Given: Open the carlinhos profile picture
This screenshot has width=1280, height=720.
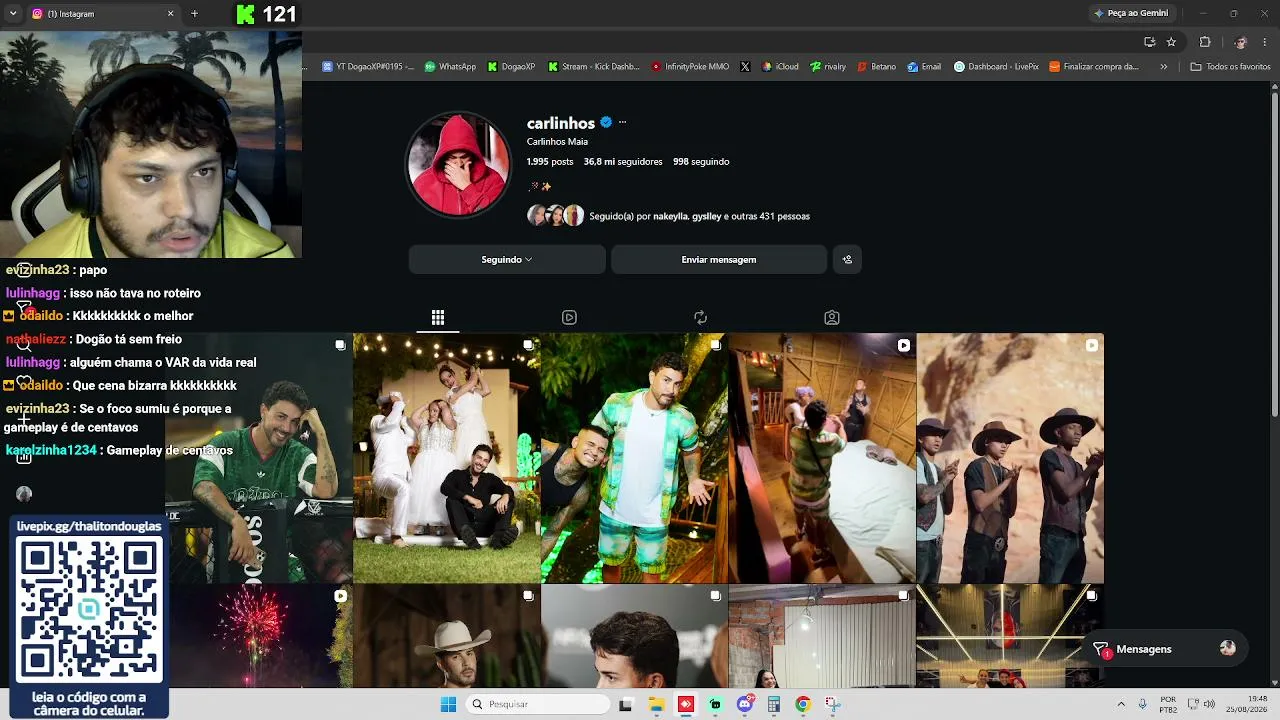Looking at the screenshot, I should [x=458, y=164].
